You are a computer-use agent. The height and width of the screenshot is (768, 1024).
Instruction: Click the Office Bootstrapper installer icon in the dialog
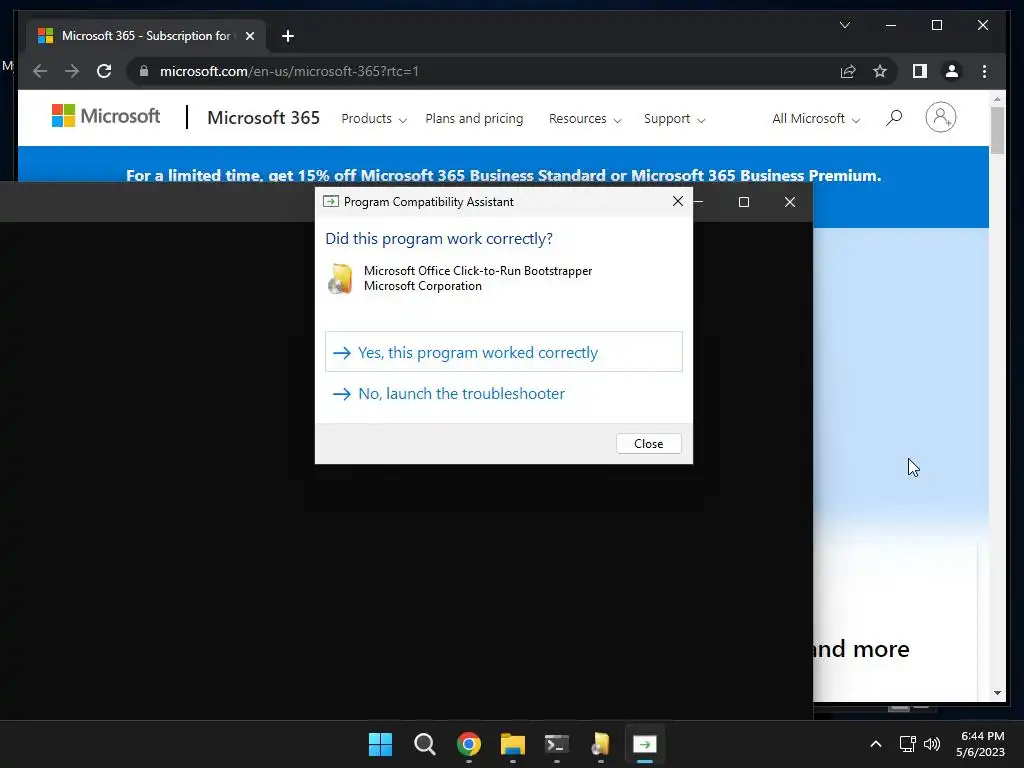coord(340,279)
